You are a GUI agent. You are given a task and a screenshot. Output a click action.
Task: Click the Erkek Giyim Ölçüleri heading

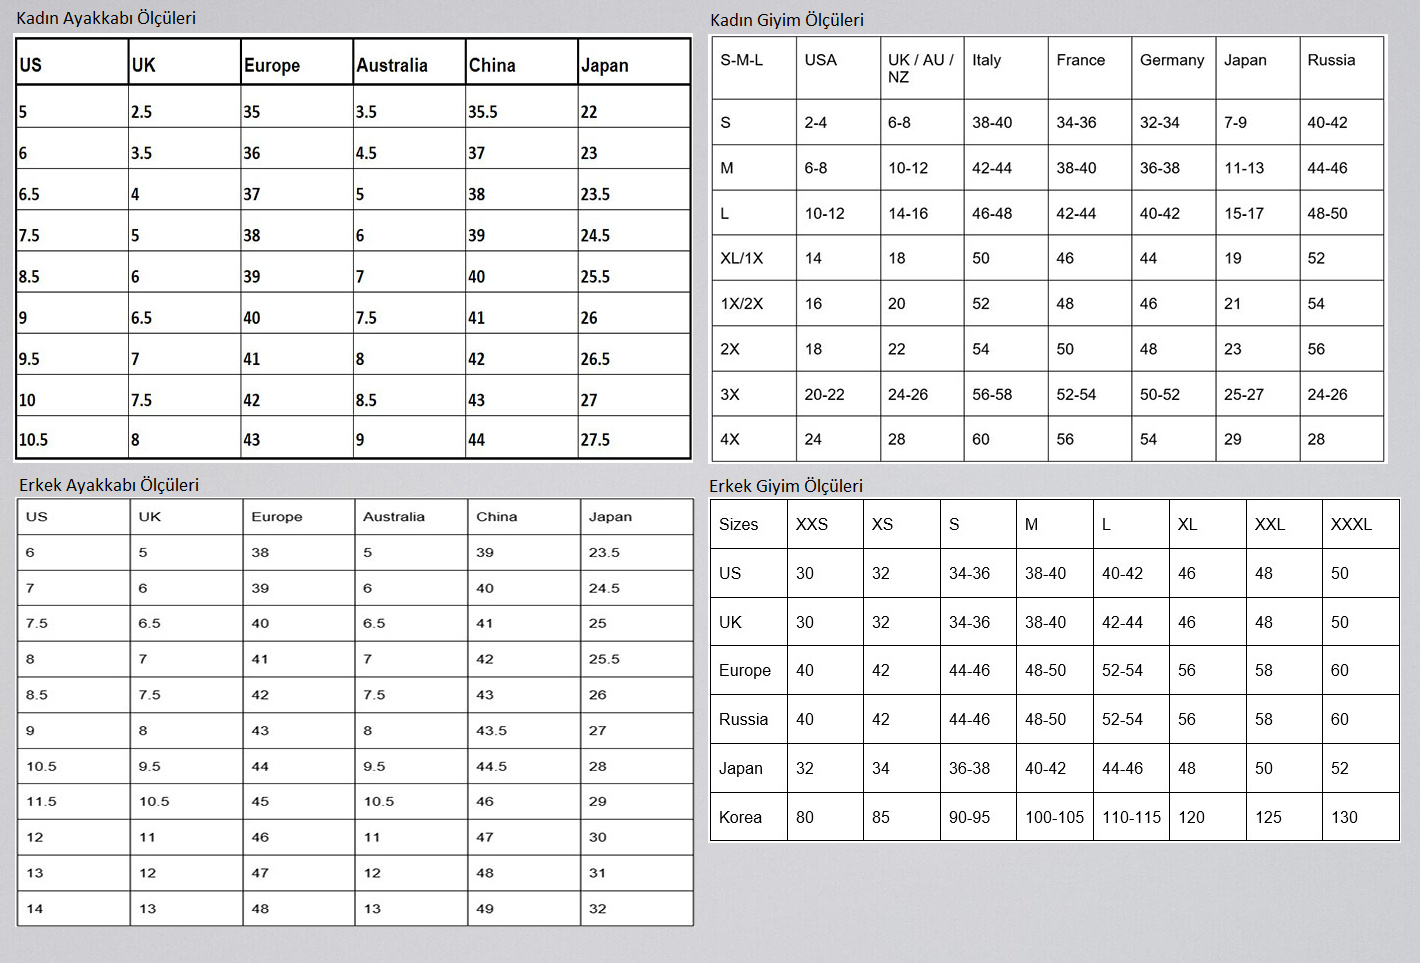[786, 486]
